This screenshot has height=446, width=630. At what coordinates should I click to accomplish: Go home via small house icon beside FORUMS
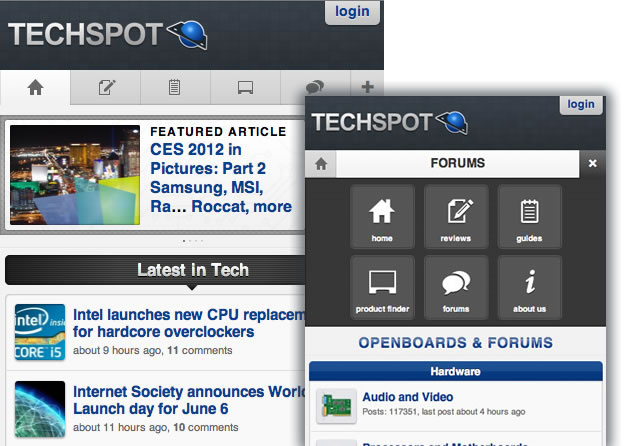click(321, 164)
